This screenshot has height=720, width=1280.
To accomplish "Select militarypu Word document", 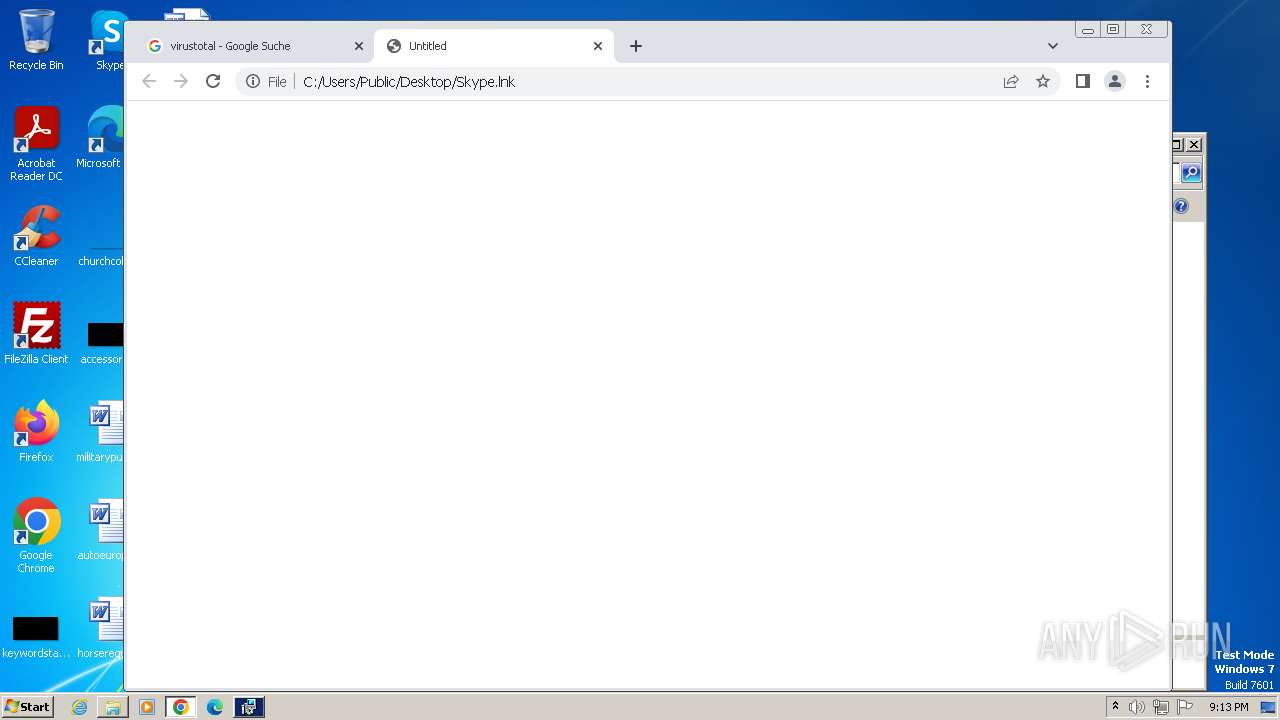I will click(100, 431).
